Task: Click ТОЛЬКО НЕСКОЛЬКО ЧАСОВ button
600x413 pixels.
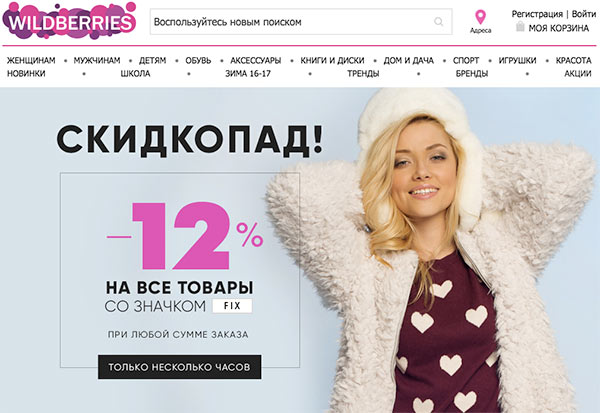Action: point(179,367)
